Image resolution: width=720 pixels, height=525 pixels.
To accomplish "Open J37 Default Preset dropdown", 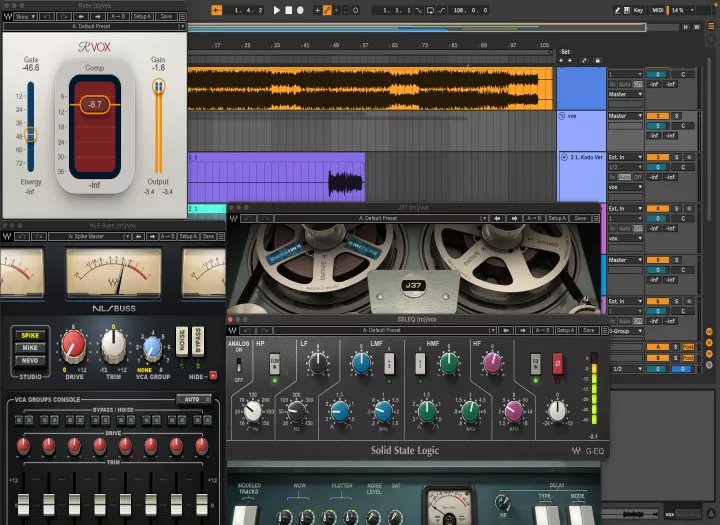I will pos(381,219).
